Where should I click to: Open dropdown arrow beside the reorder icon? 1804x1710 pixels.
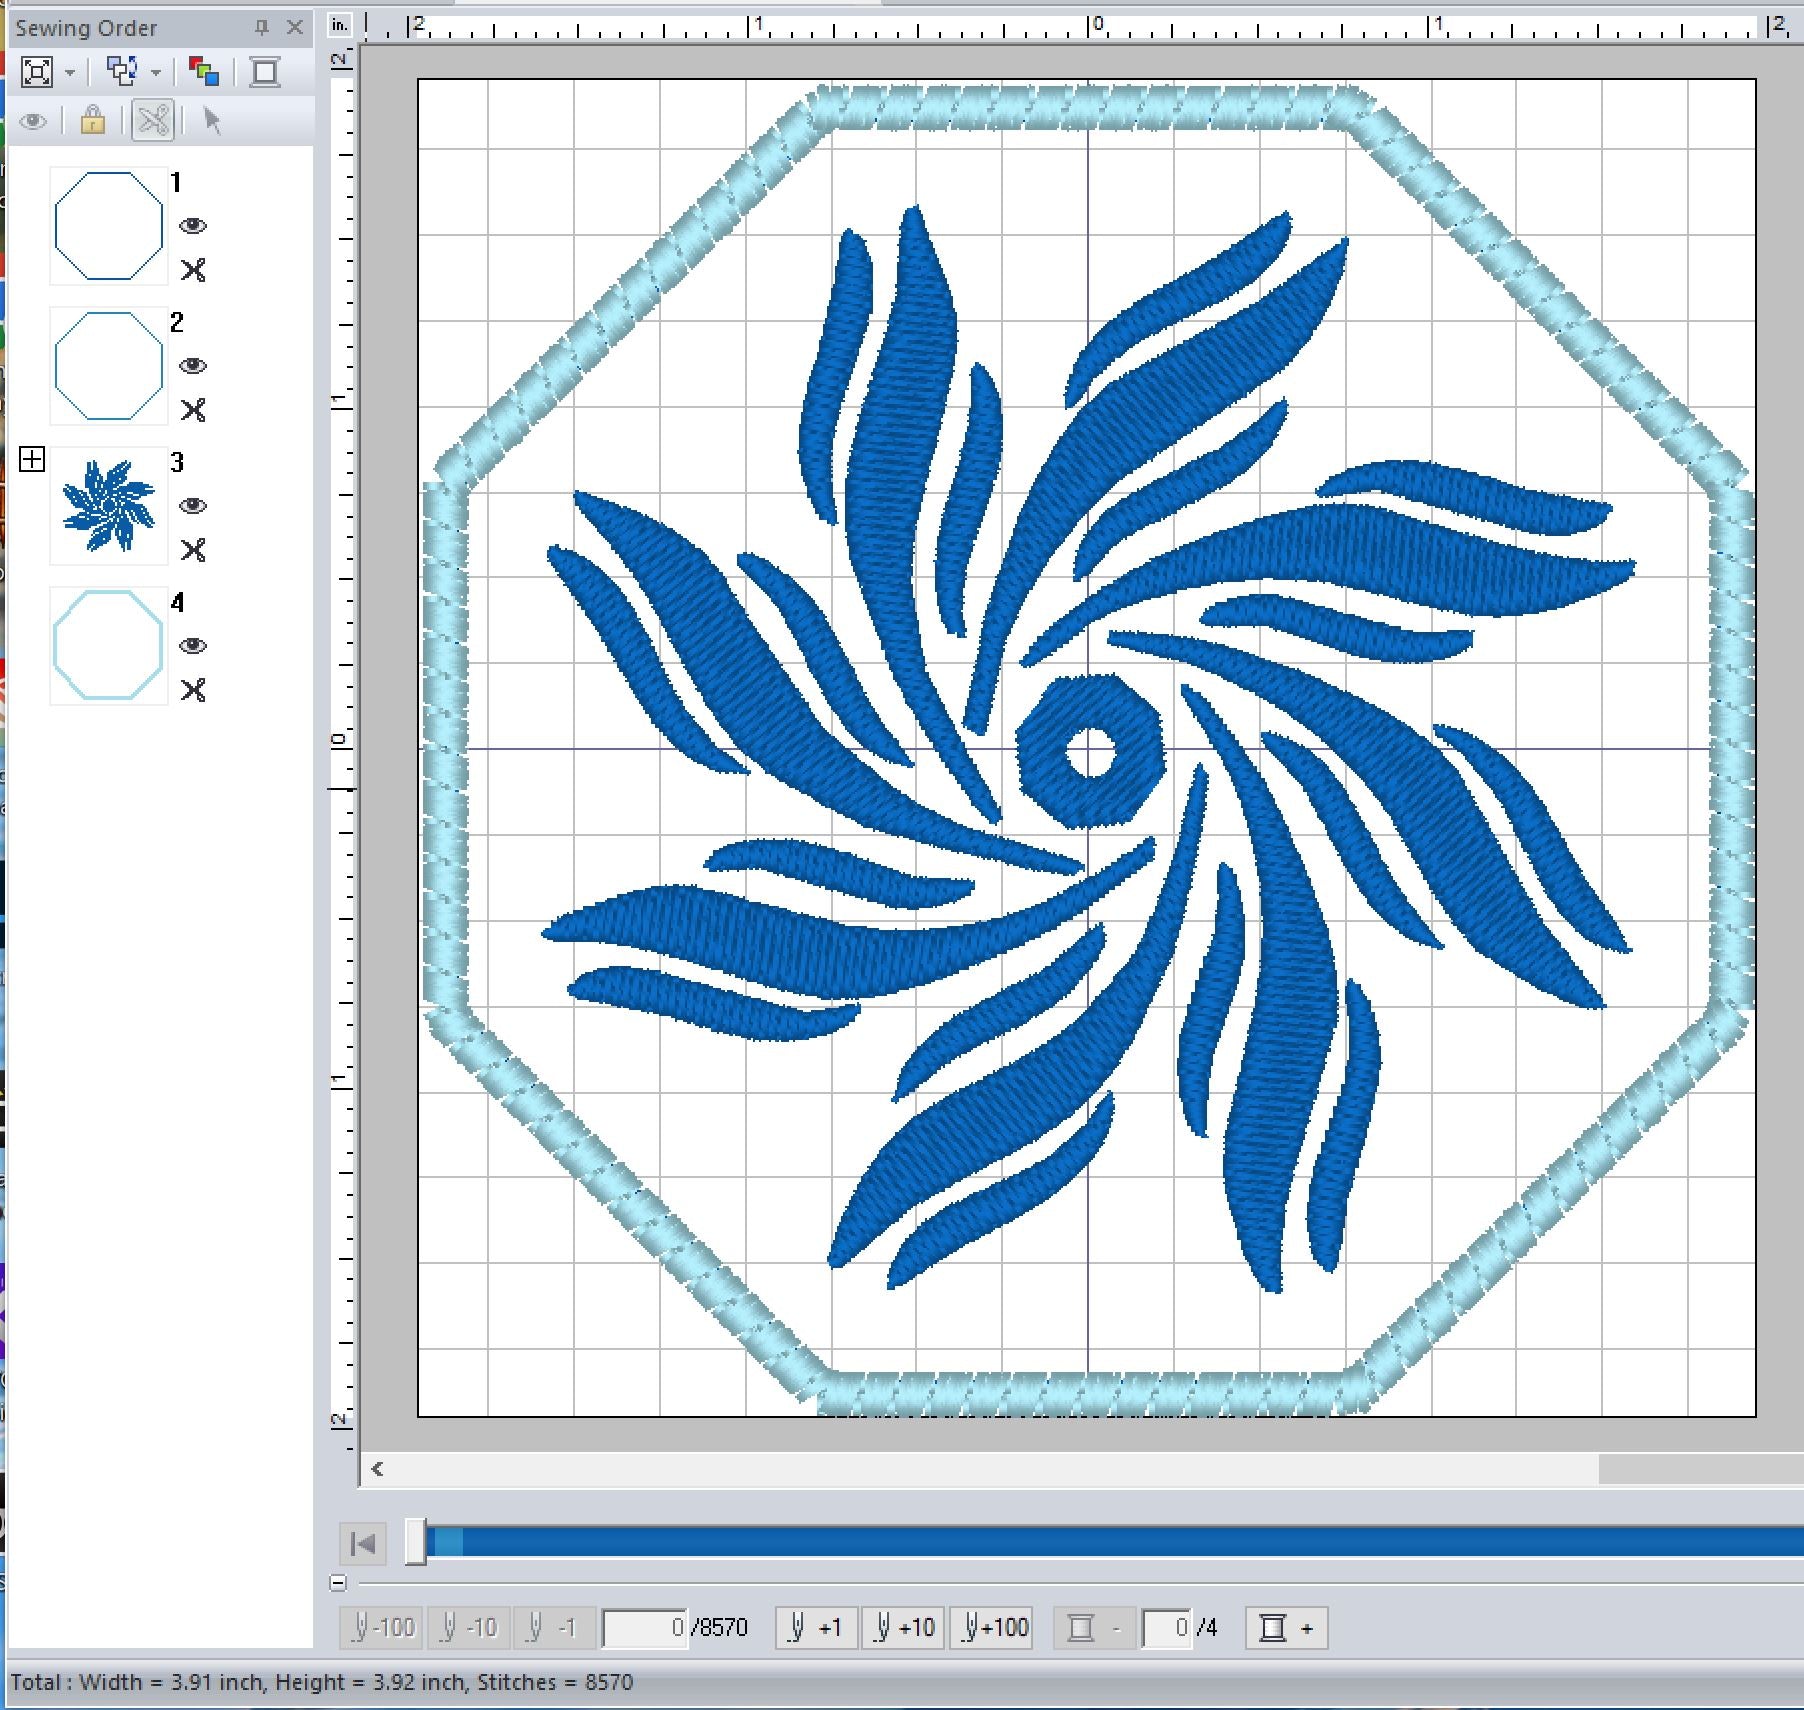[x=155, y=73]
